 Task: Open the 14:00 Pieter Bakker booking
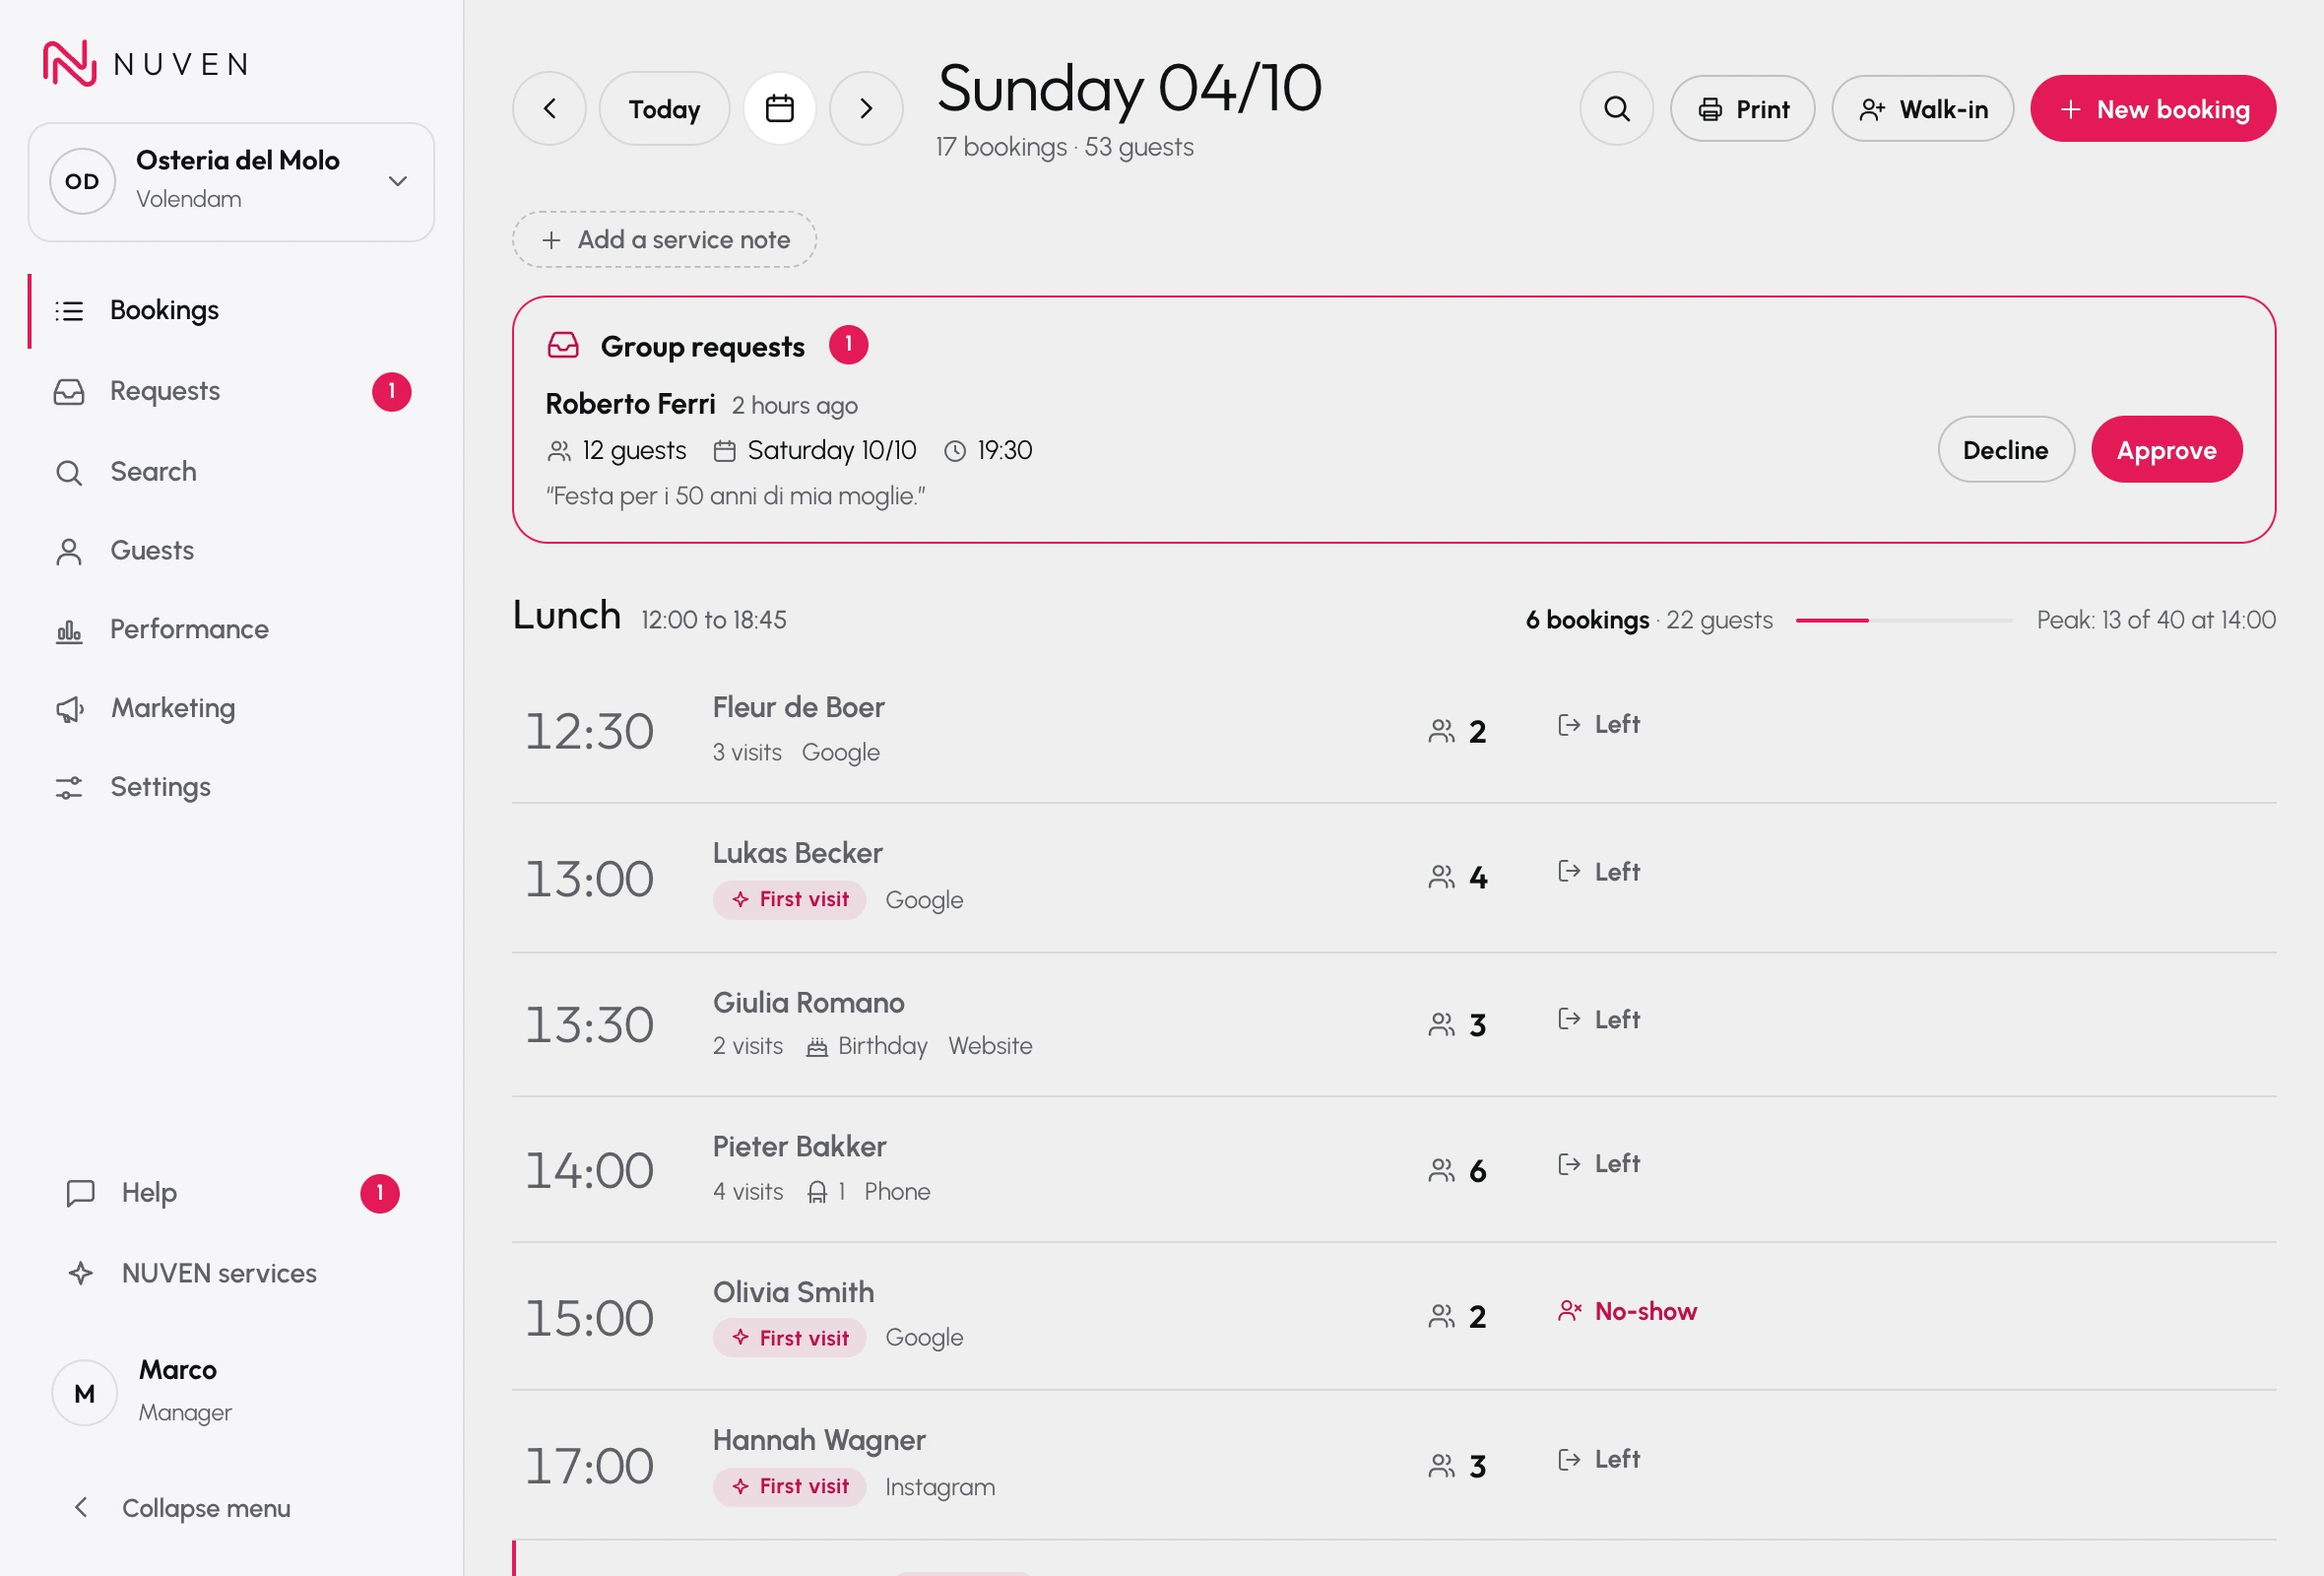coord(1394,1169)
